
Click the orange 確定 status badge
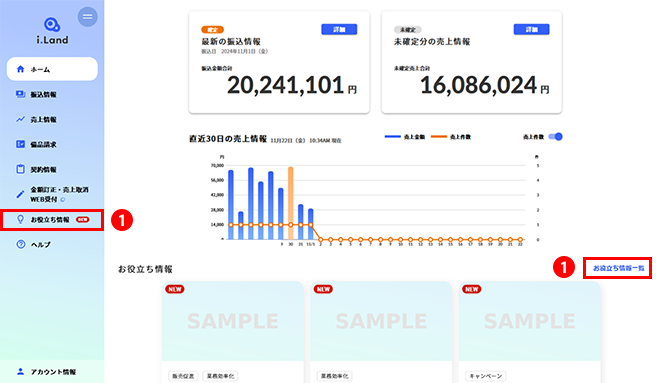(x=212, y=29)
